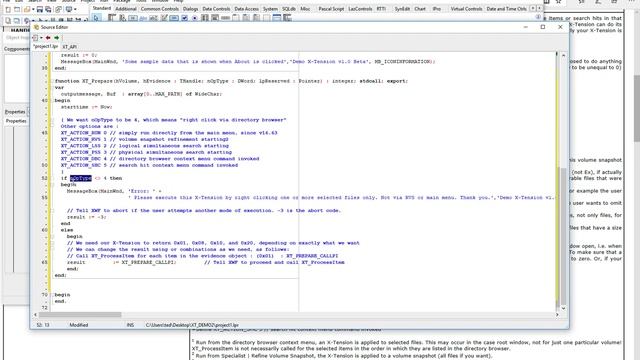Viewport: 640px width, 360px height.
Task: Open the Date and Time Ctrls palette tab
Action: click(507, 9)
